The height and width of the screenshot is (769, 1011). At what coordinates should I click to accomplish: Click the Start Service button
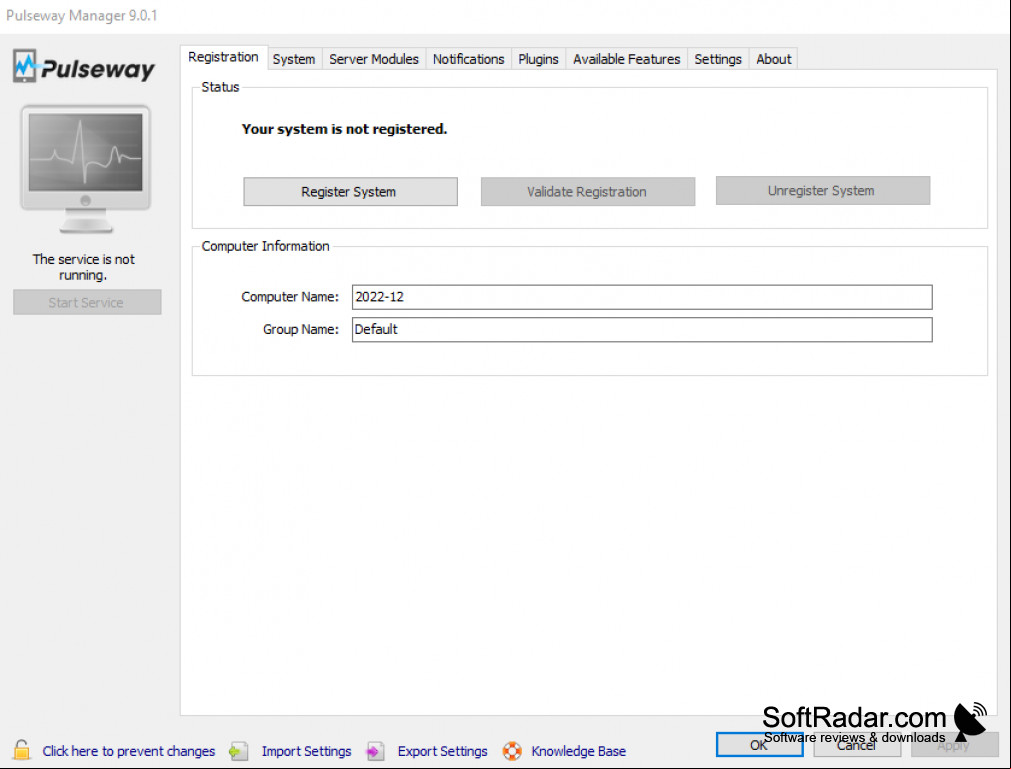(87, 302)
